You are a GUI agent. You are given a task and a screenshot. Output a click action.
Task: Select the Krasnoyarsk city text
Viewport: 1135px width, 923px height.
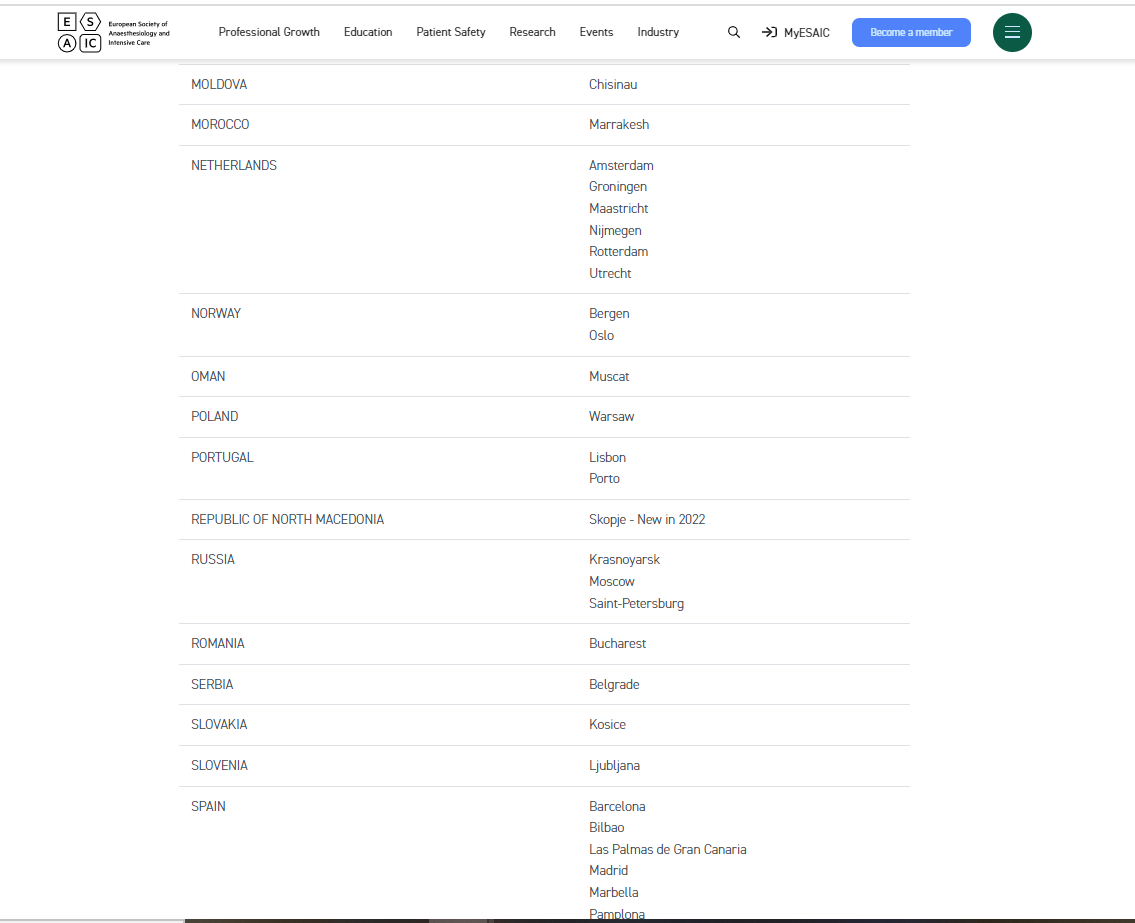pyautogui.click(x=624, y=560)
